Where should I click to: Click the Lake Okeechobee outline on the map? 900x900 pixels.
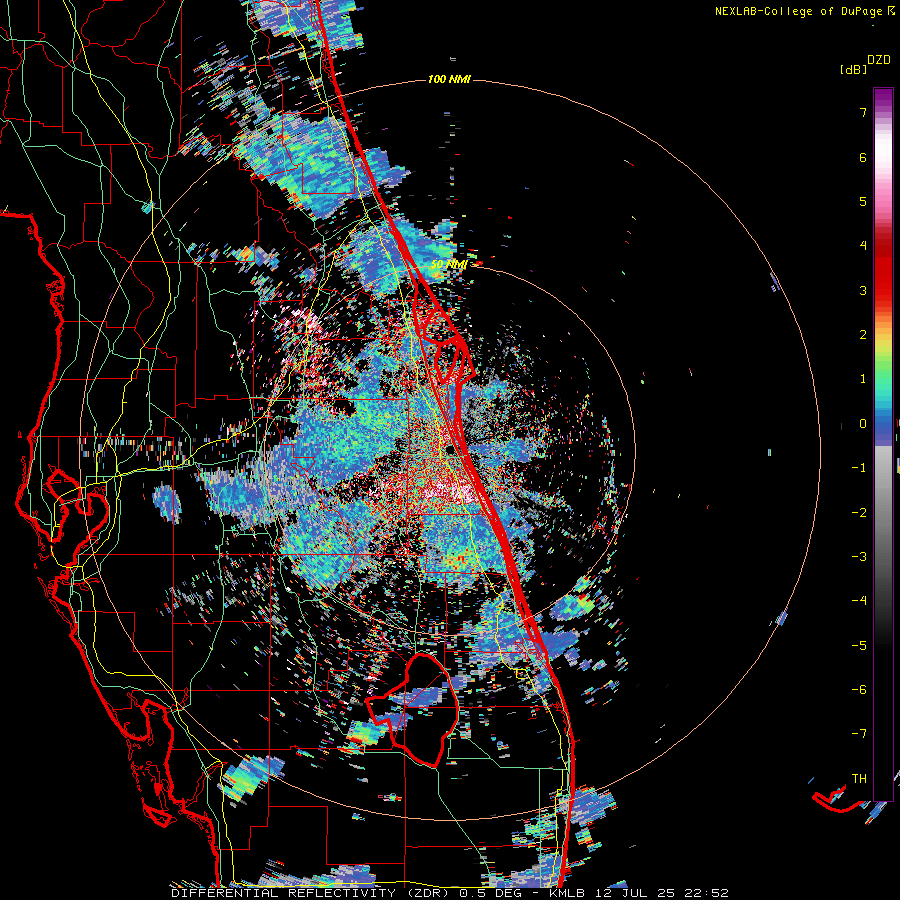click(413, 709)
